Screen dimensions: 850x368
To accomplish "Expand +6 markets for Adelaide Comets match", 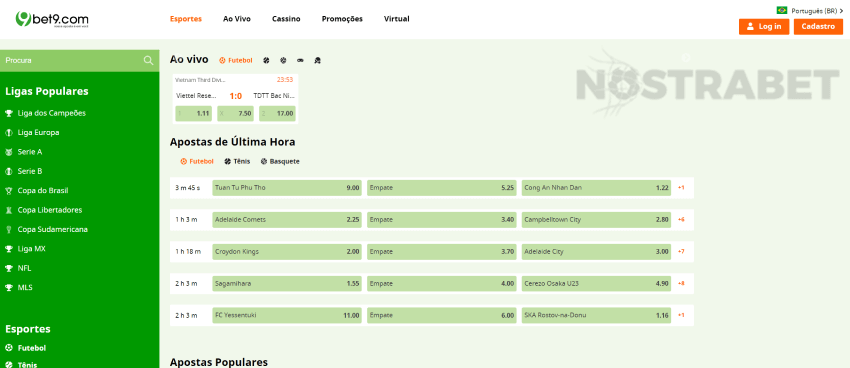I will 681,219.
